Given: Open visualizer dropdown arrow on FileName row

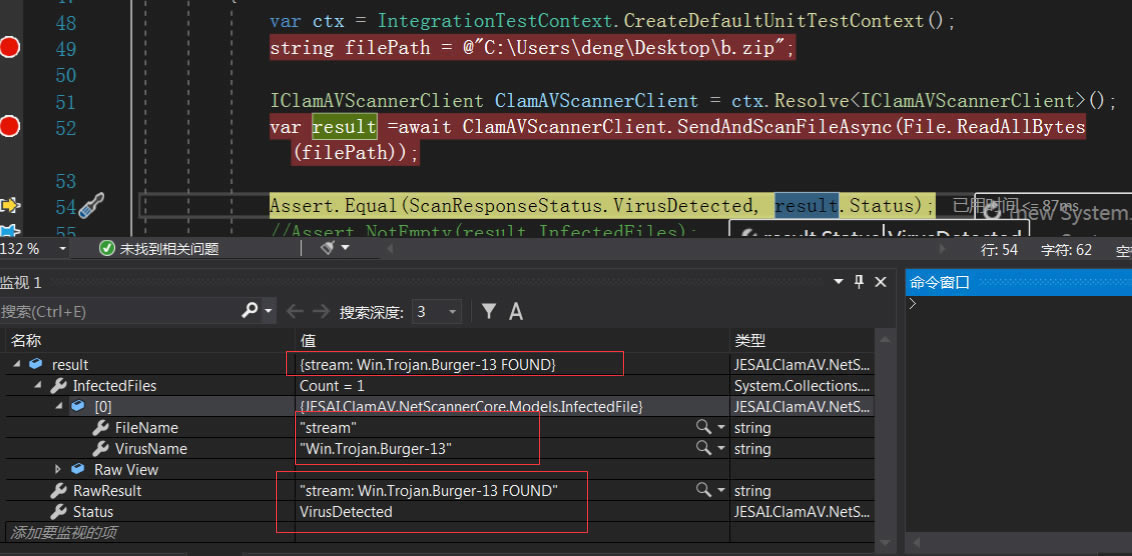Looking at the screenshot, I should 721,427.
